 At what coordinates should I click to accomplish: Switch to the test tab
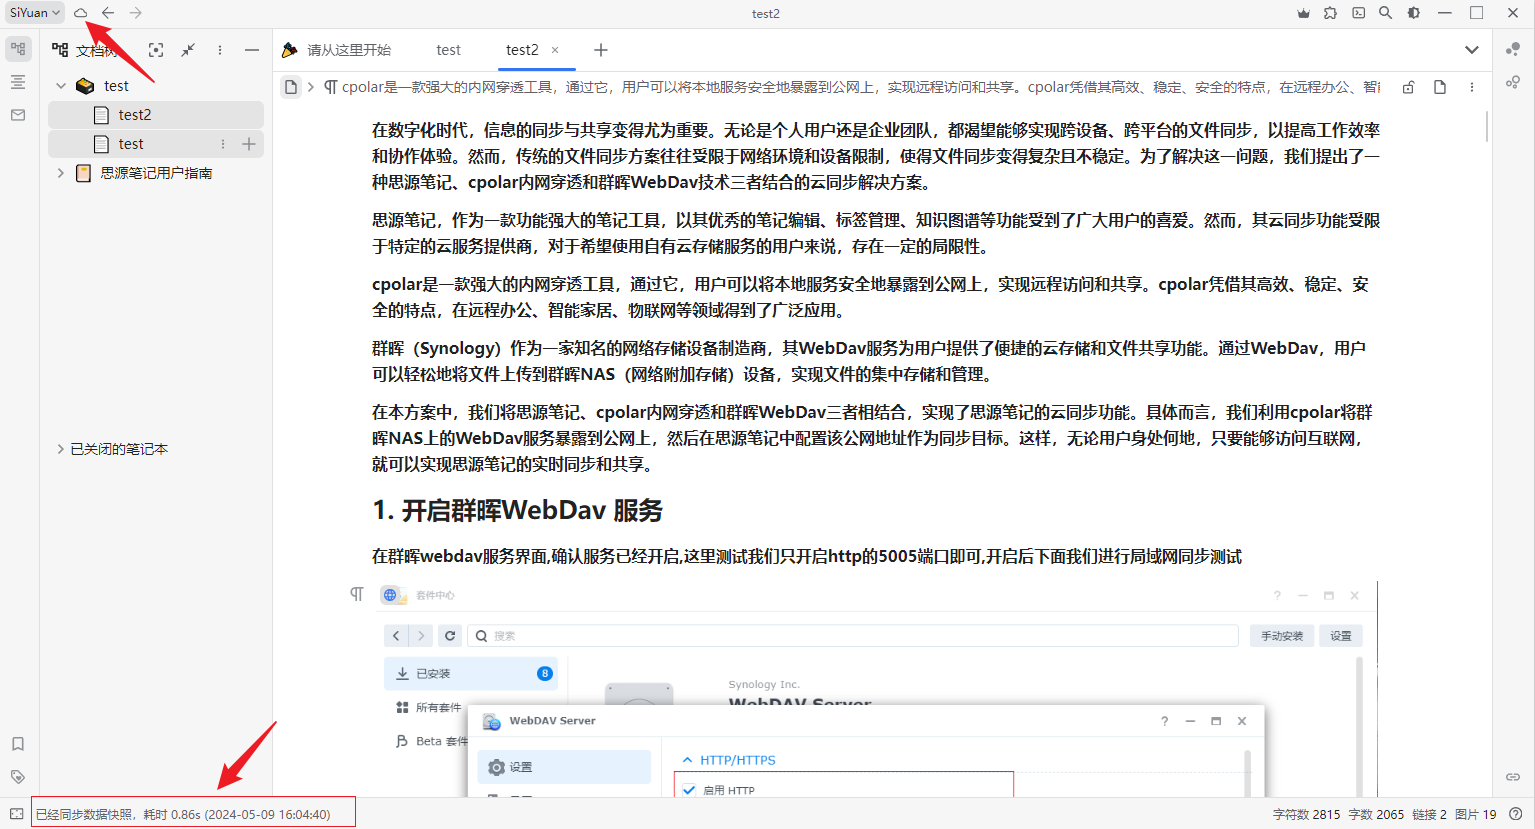click(x=448, y=50)
